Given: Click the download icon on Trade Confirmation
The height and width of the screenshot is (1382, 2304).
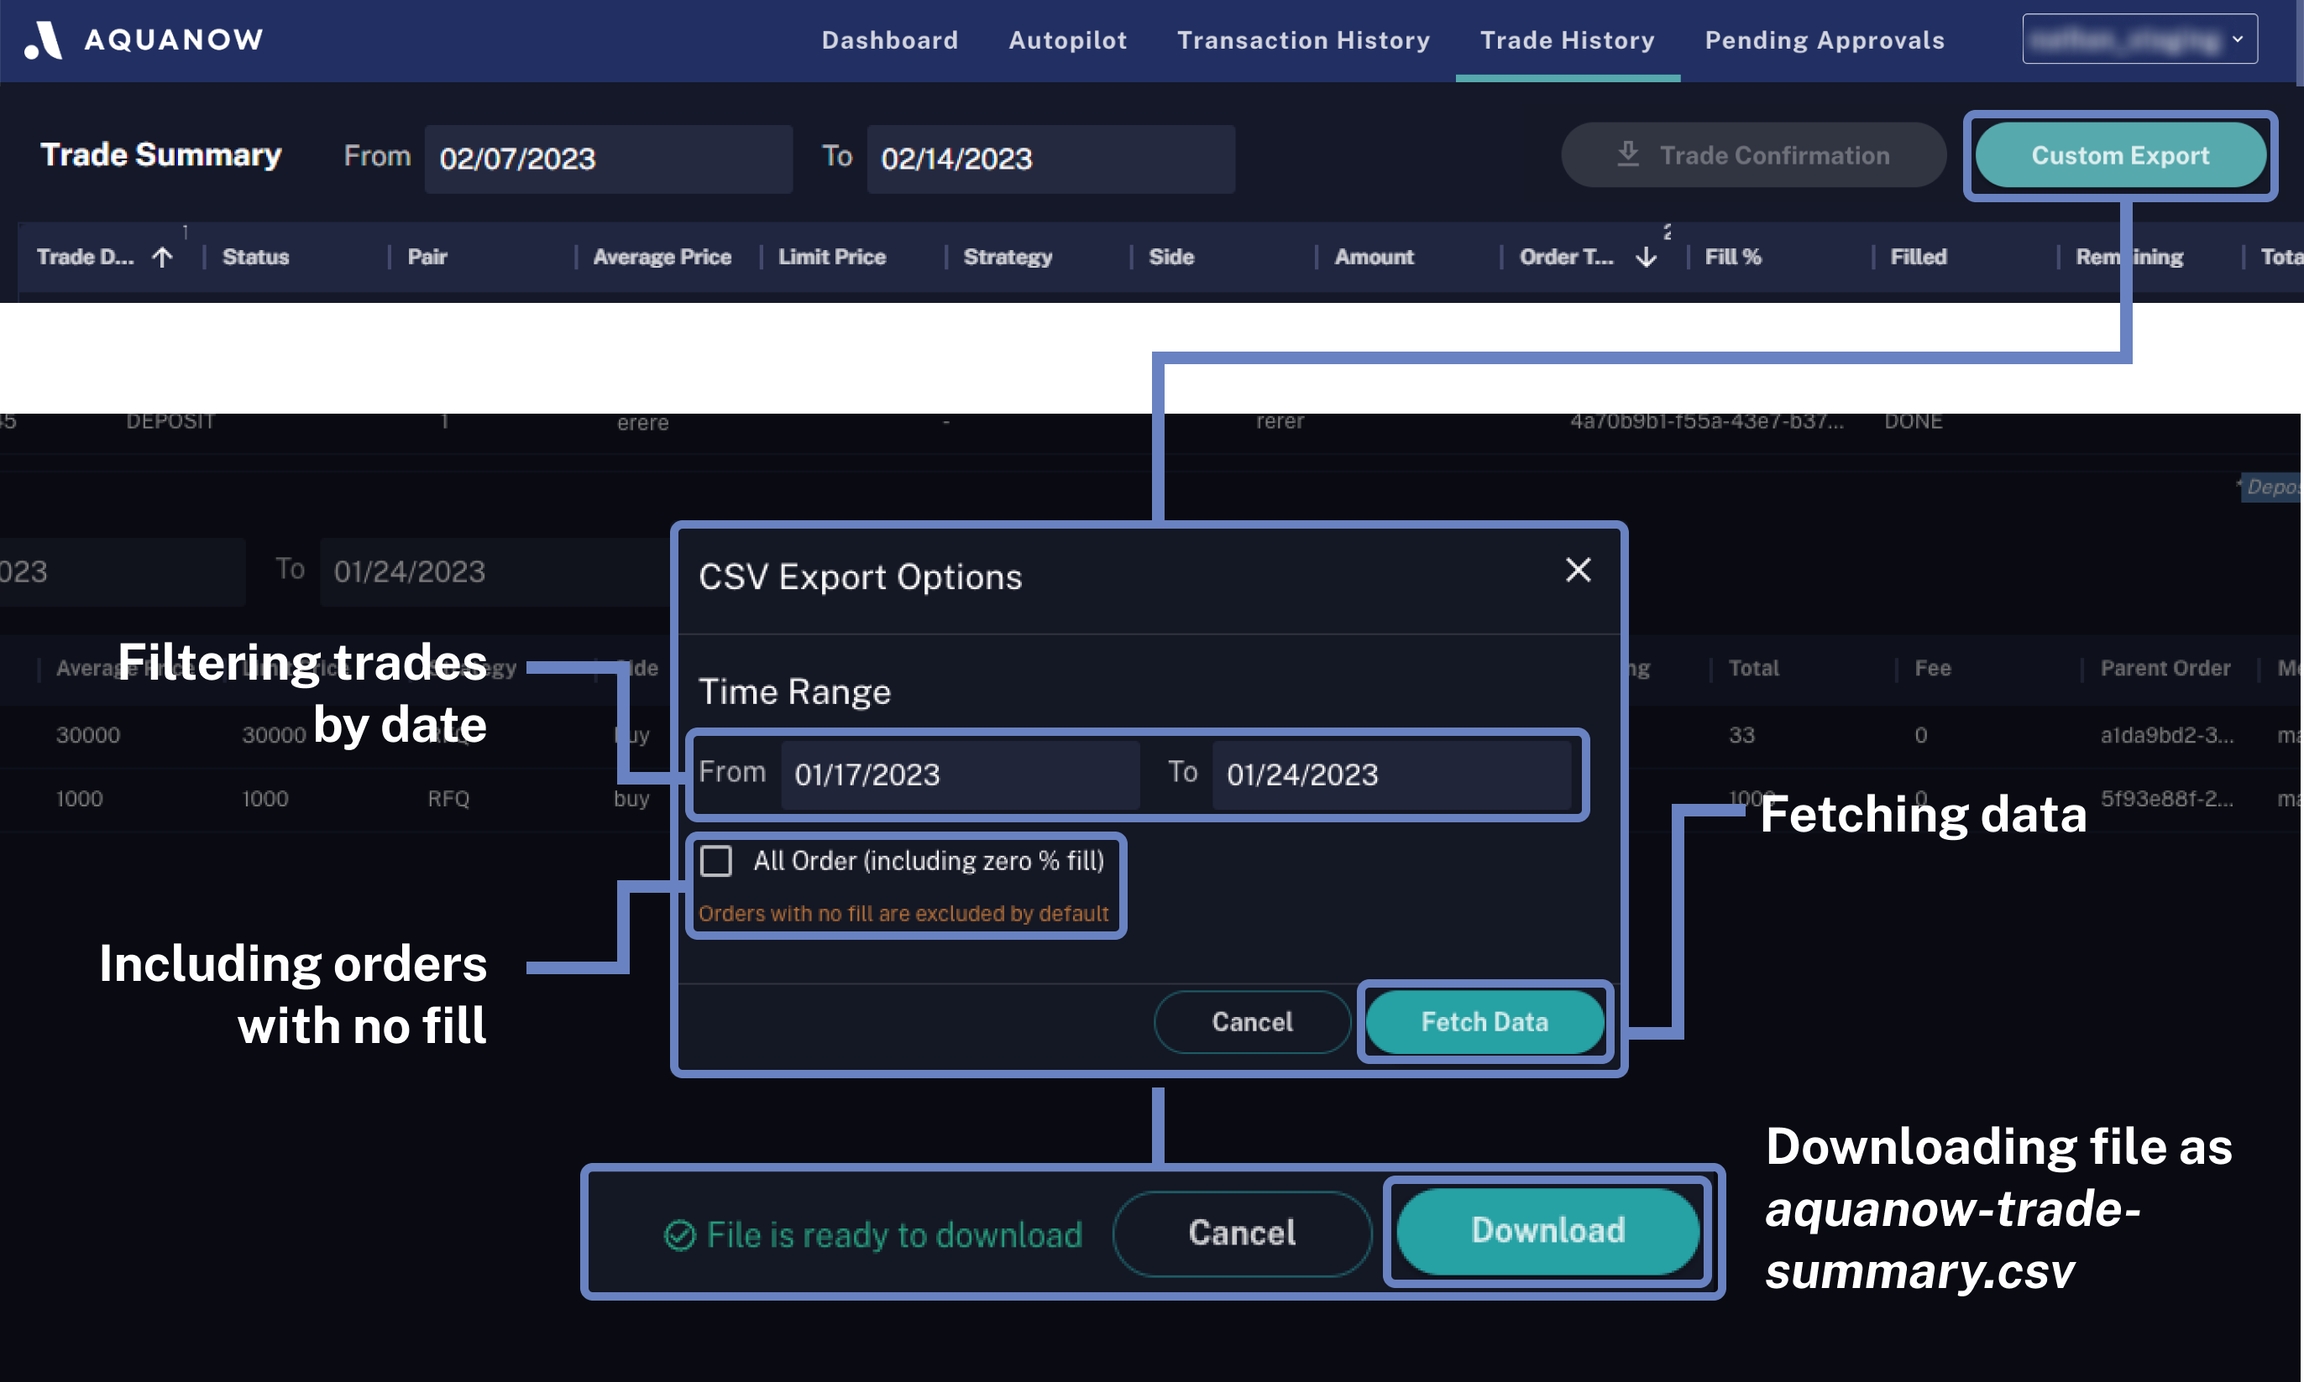Looking at the screenshot, I should coord(1628,154).
